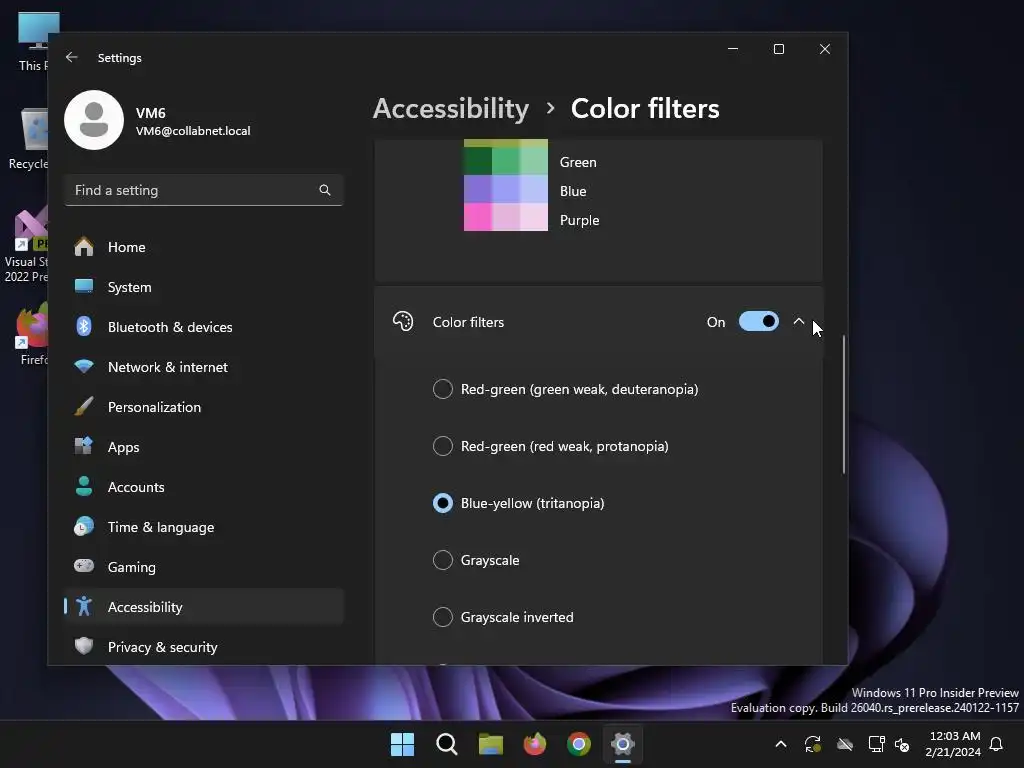
Task: Launch Firefox from the taskbar
Action: pyautogui.click(x=535, y=744)
